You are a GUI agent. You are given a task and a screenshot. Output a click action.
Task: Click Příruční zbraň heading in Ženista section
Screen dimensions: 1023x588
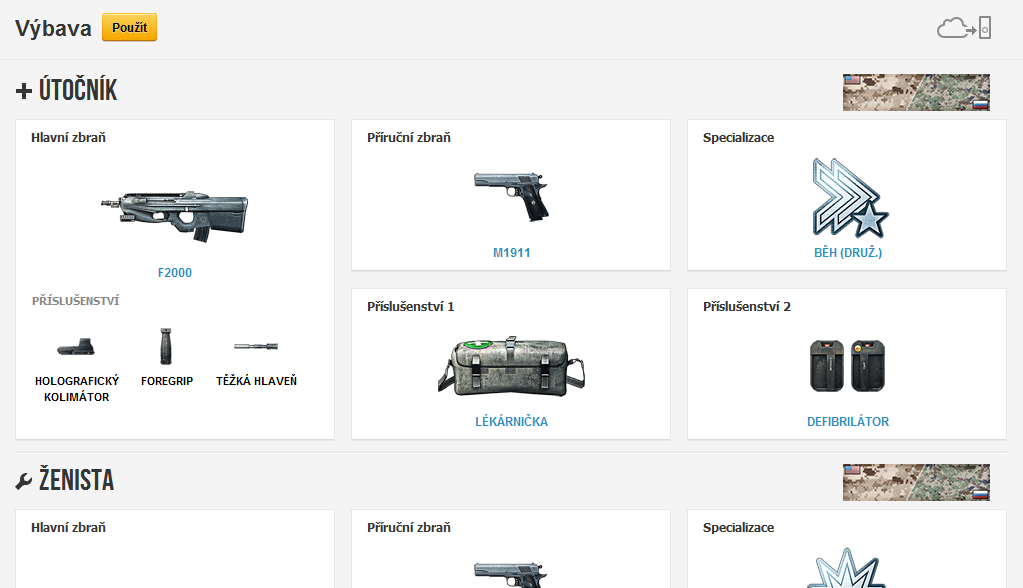pos(409,528)
